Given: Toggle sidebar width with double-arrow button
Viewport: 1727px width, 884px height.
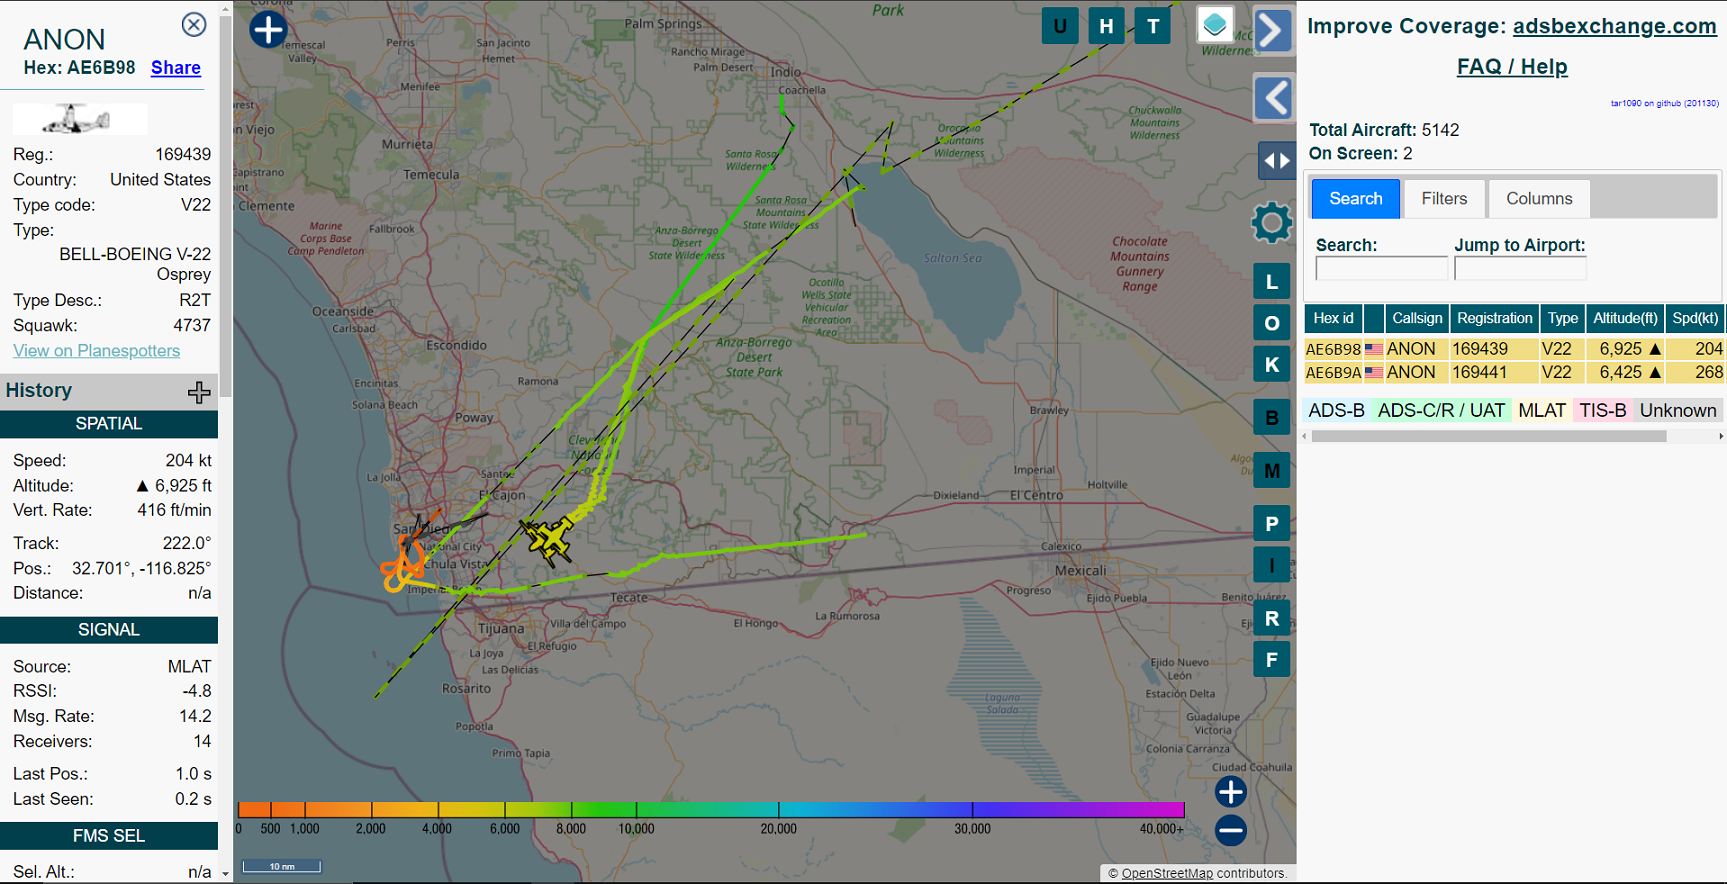Looking at the screenshot, I should pyautogui.click(x=1276, y=160).
